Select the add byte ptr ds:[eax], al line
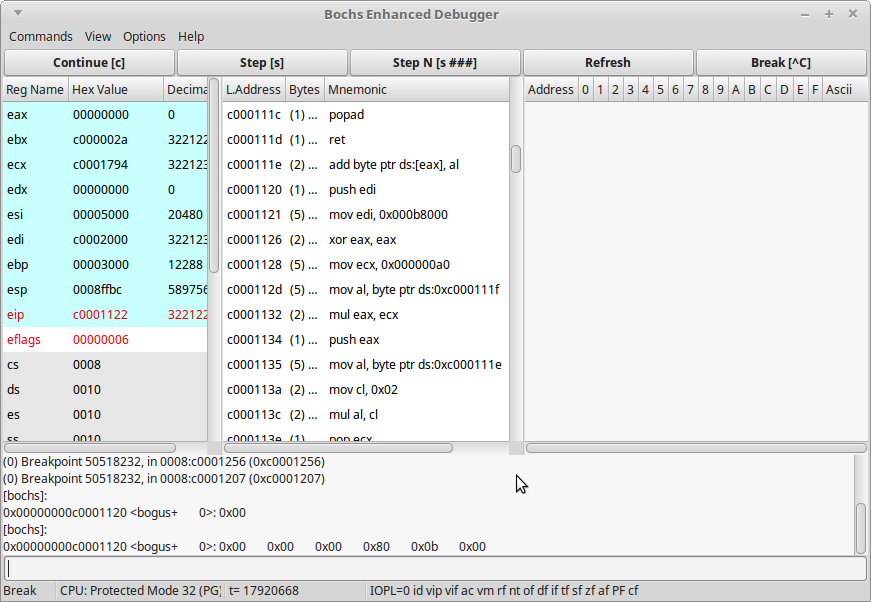 366,164
